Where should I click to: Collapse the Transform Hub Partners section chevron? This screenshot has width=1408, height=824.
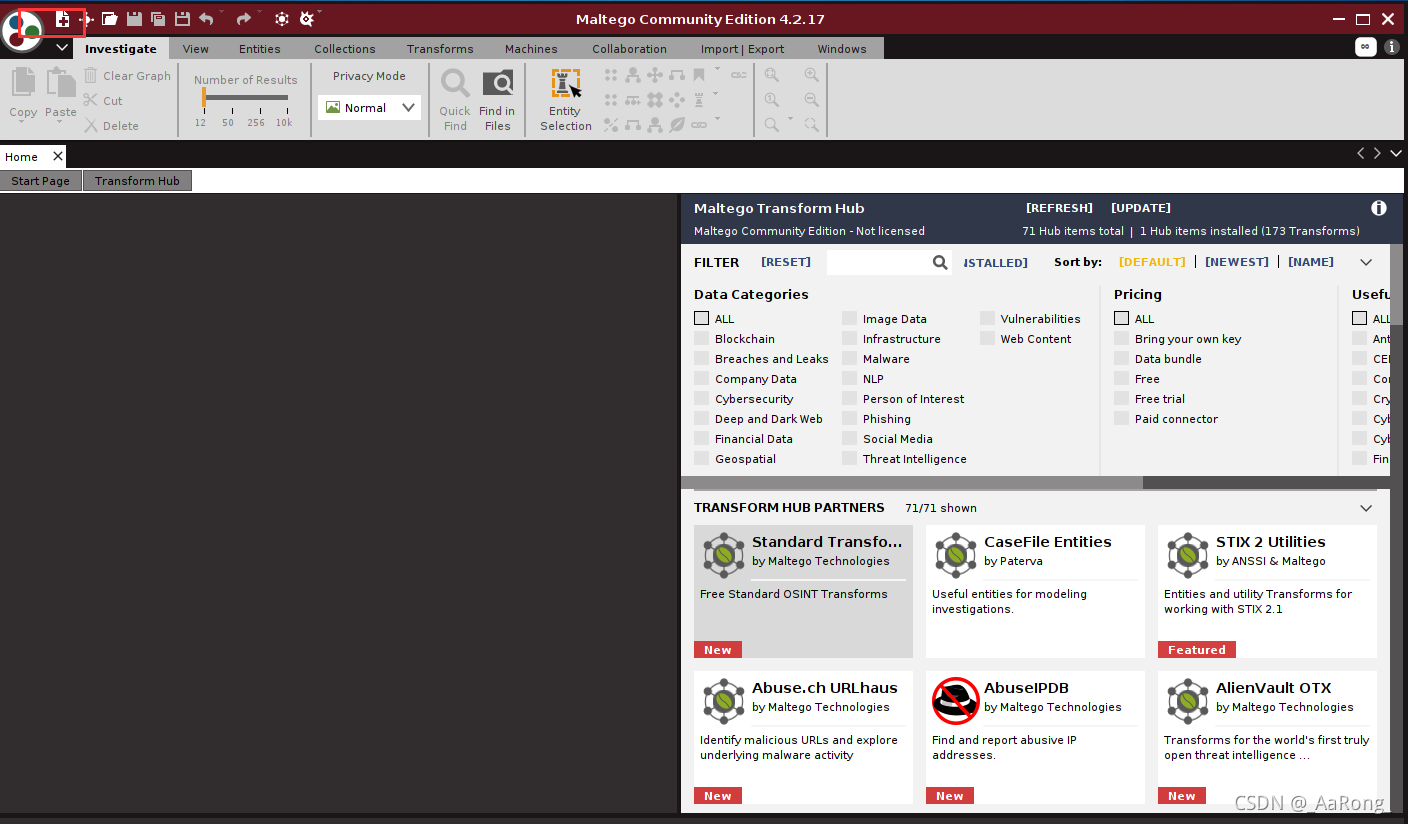1366,508
